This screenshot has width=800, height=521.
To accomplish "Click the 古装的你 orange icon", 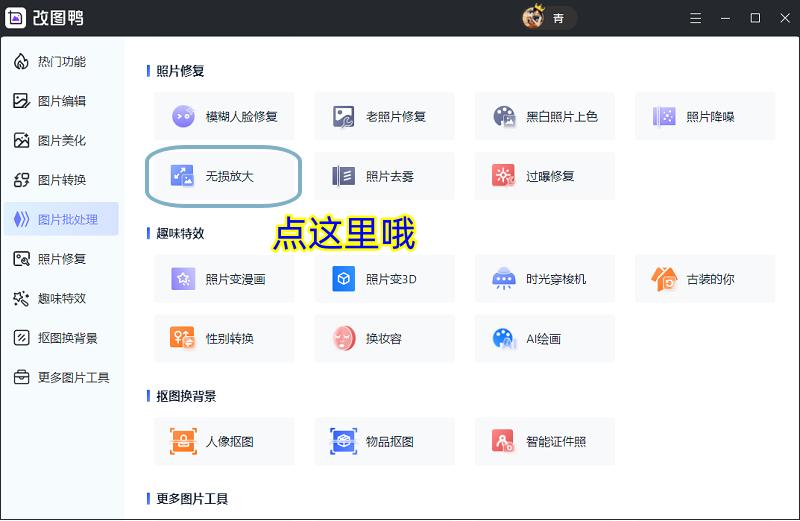I will [x=664, y=279].
